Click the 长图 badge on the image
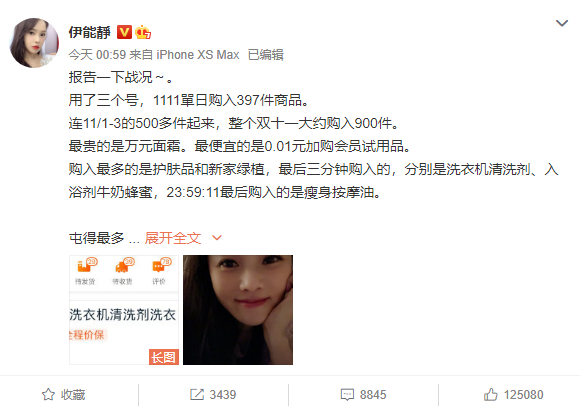Image resolution: width=580 pixels, height=411 pixels. (164, 357)
